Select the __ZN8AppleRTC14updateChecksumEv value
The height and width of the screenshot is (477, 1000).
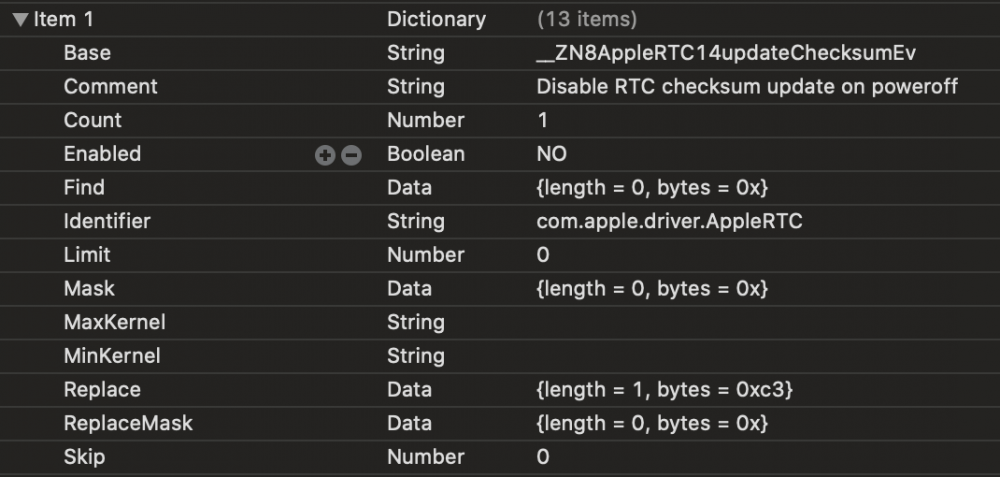(726, 53)
